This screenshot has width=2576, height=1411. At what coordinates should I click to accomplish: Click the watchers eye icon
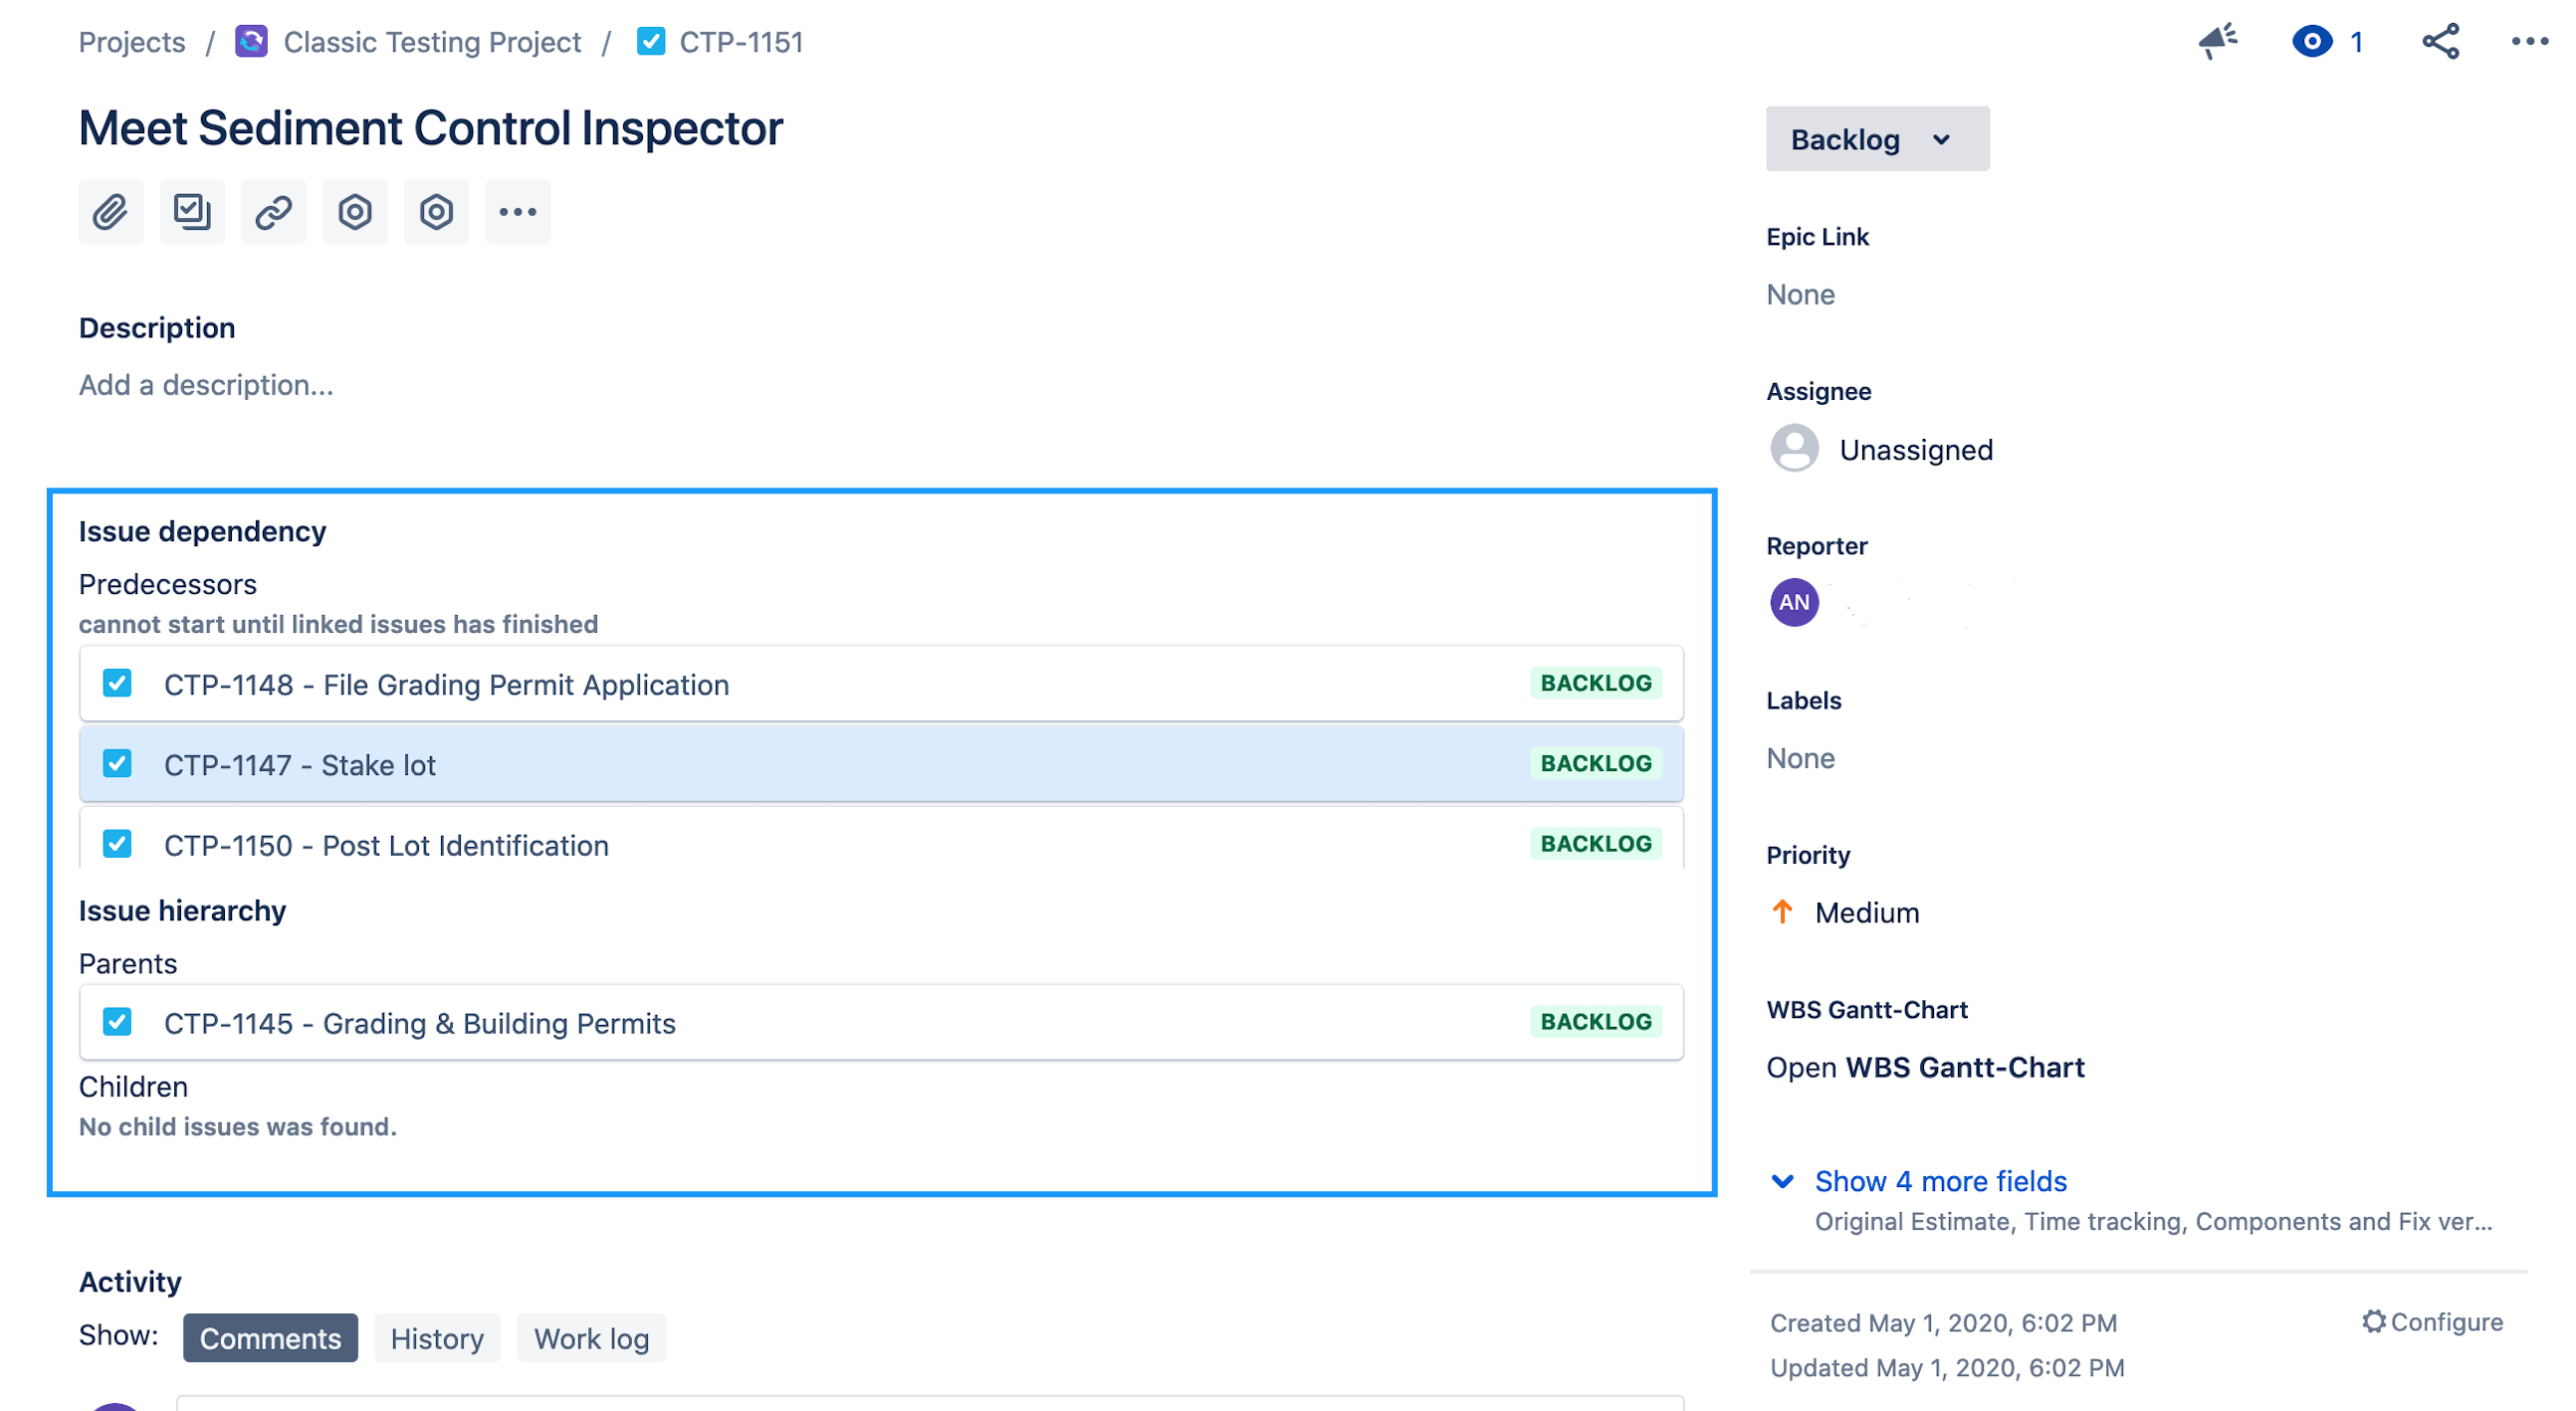[x=2313, y=41]
